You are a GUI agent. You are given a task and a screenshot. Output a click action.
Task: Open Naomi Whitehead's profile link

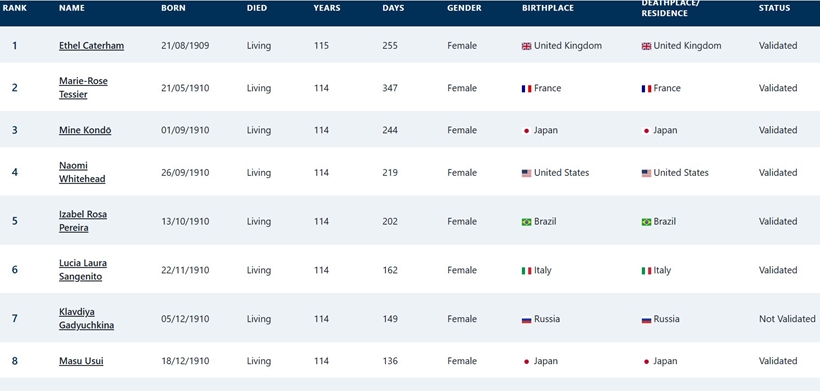coord(82,172)
